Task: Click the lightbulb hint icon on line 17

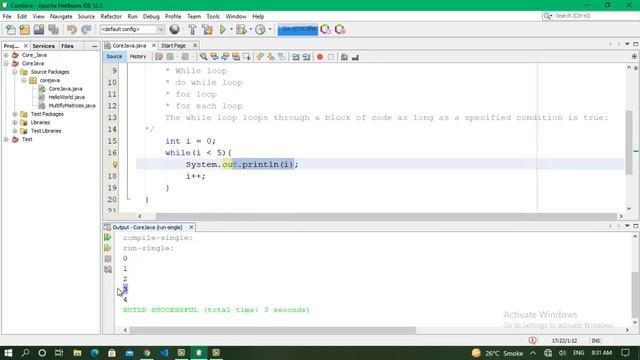Action: (115, 164)
